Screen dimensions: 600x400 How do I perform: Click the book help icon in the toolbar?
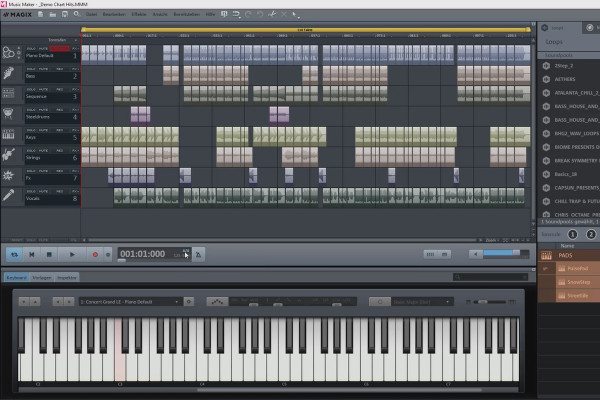pyautogui.click(x=224, y=14)
